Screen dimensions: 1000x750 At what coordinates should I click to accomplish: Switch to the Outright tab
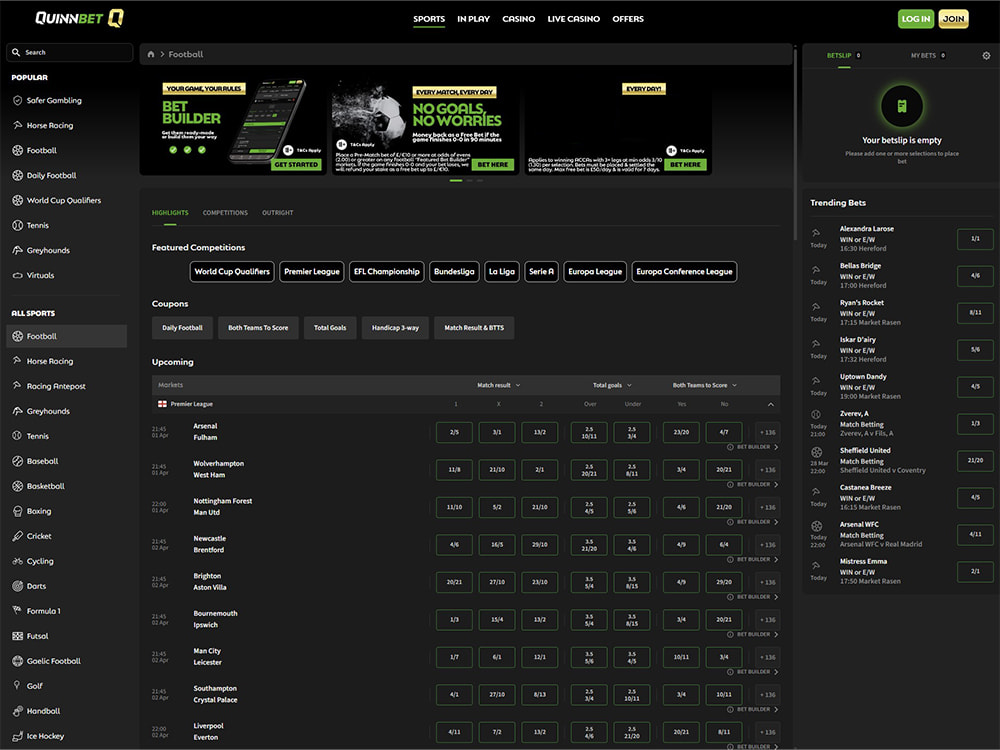(x=277, y=213)
